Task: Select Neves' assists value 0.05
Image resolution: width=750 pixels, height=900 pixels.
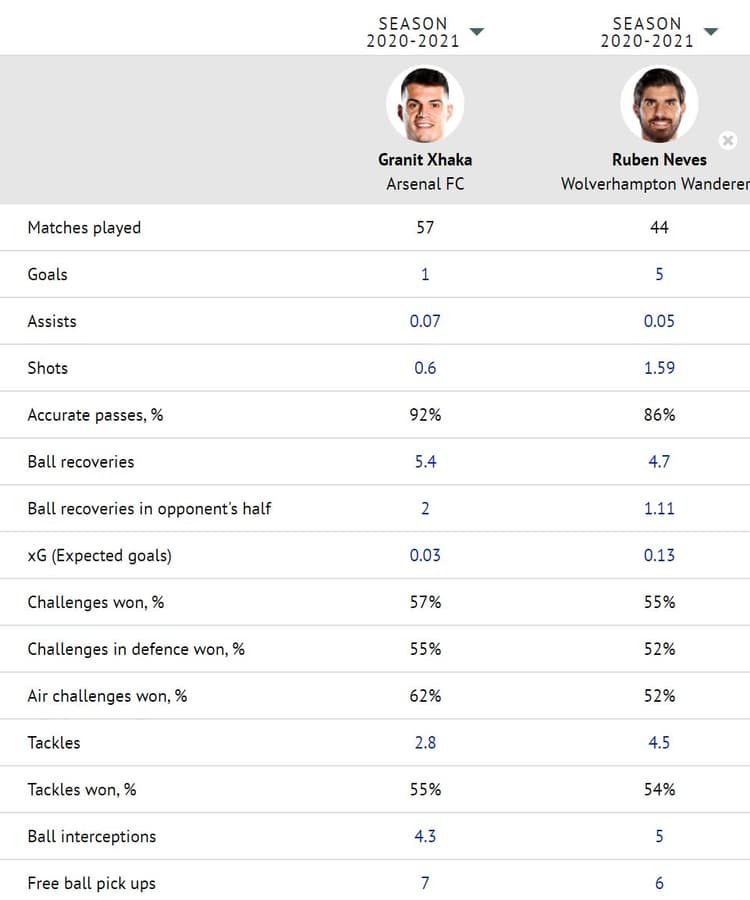Action: tap(659, 321)
